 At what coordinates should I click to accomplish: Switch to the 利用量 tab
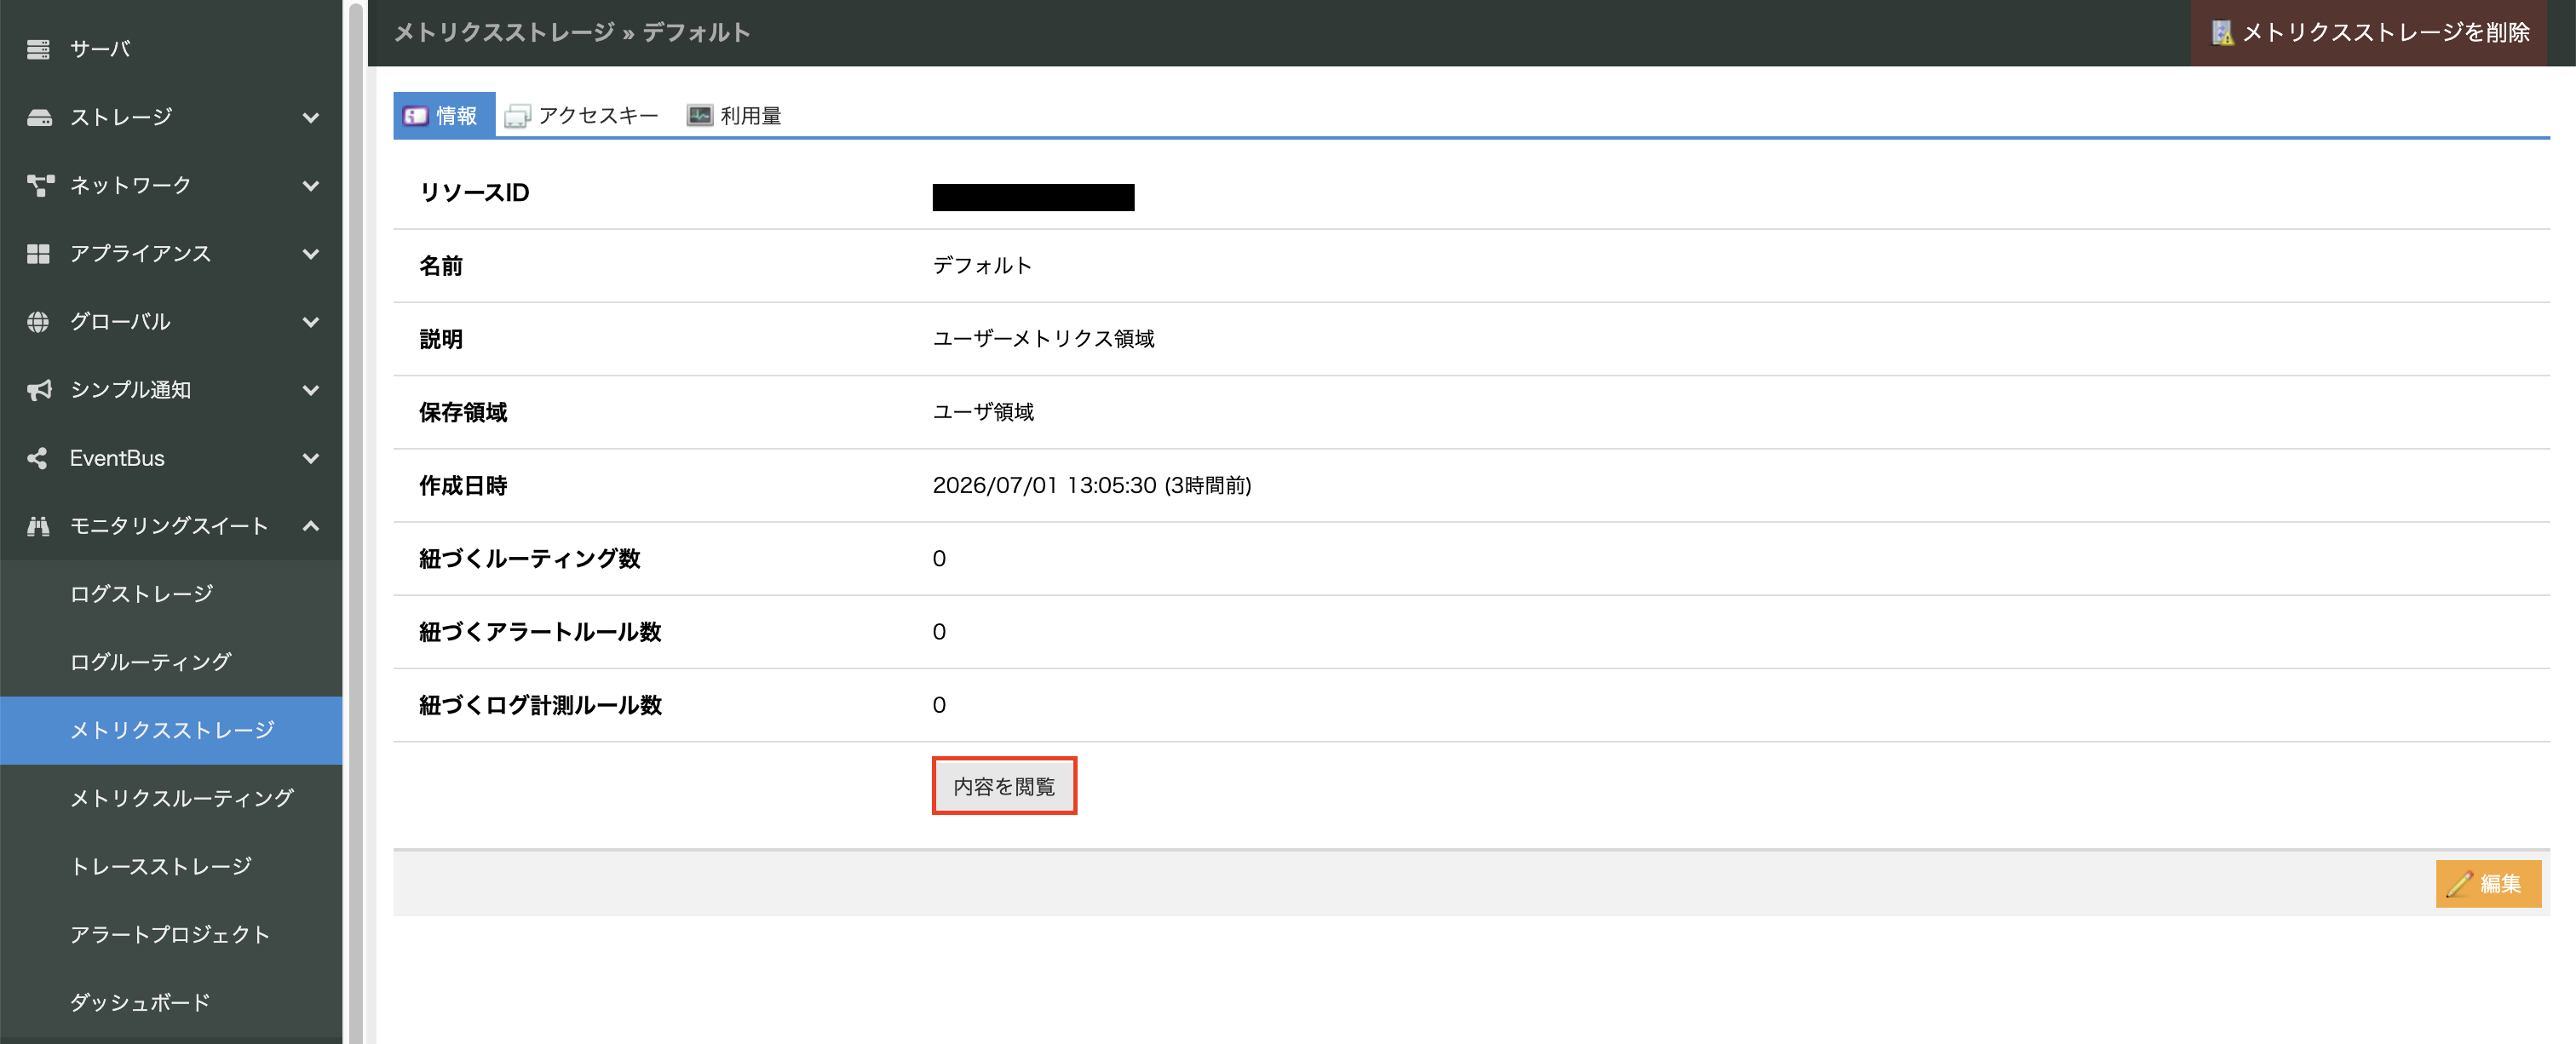(x=735, y=115)
